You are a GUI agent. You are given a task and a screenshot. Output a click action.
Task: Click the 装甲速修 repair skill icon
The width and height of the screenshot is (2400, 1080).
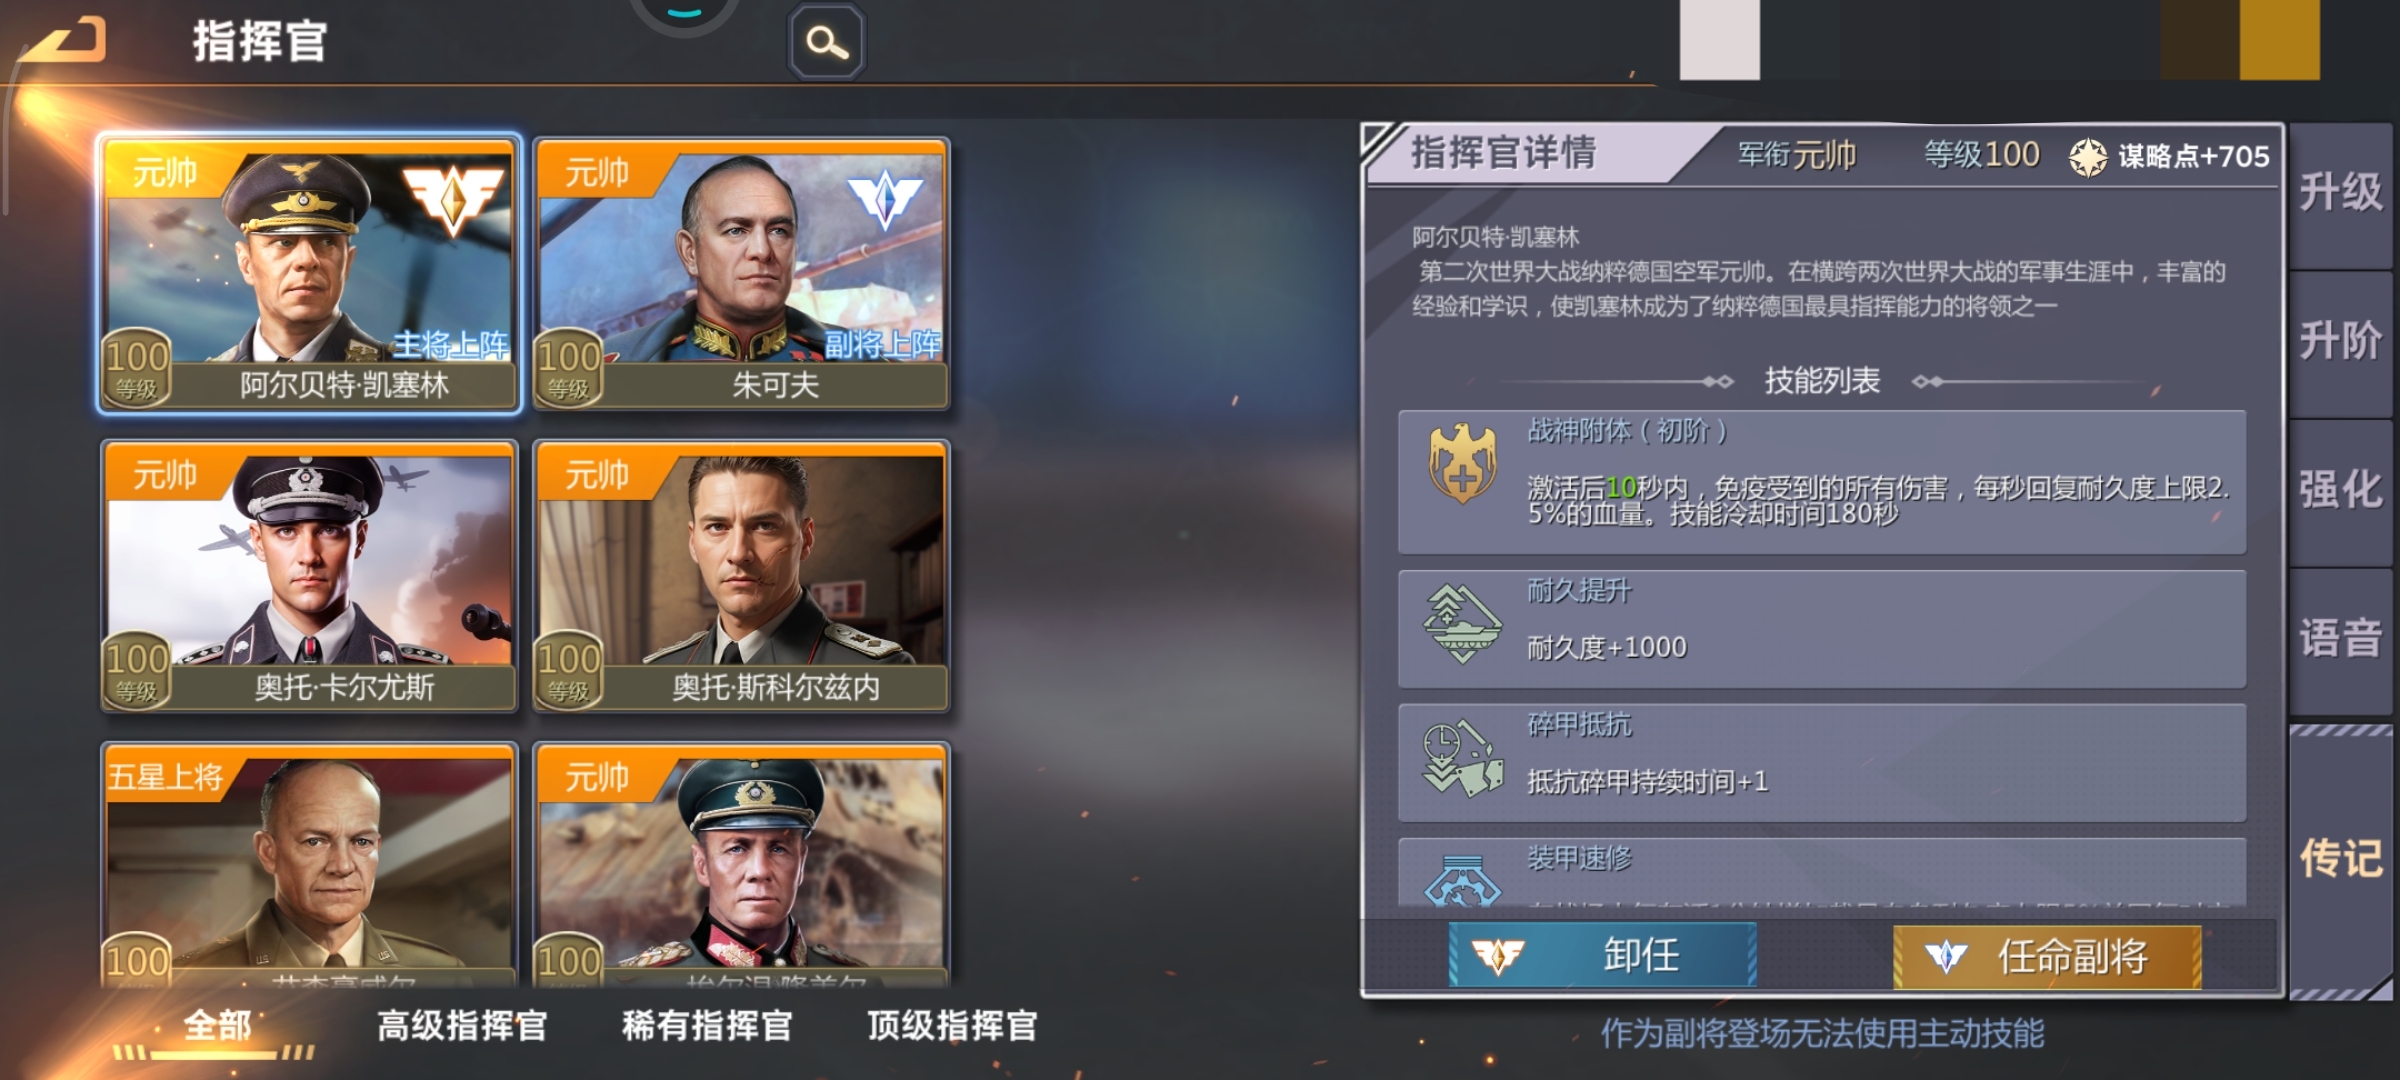(x=1462, y=880)
